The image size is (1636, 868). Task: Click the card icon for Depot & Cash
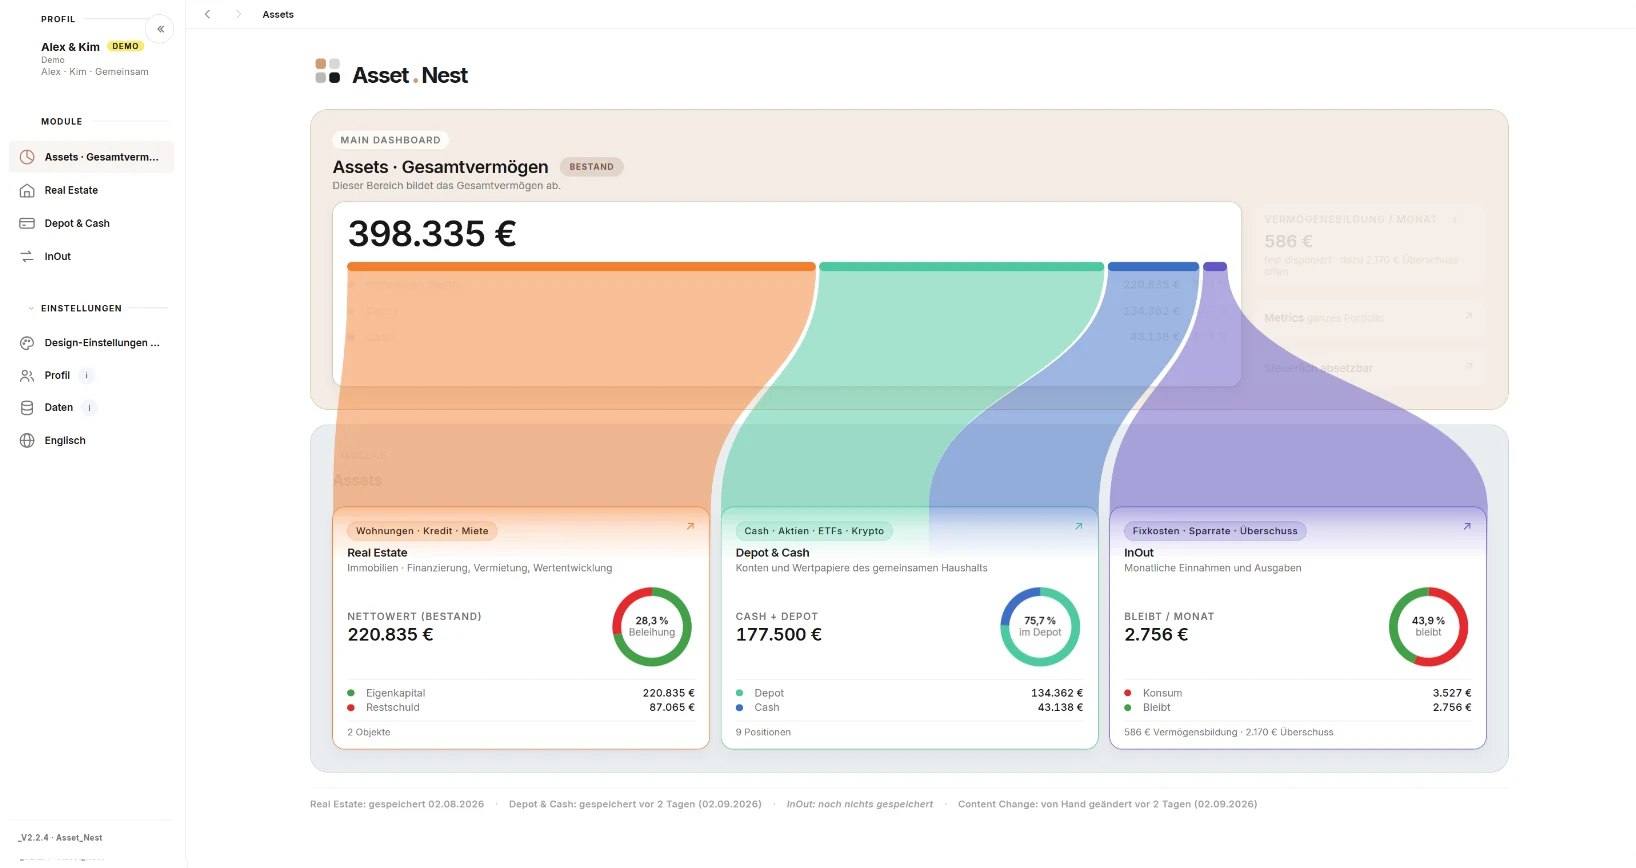tap(27, 223)
